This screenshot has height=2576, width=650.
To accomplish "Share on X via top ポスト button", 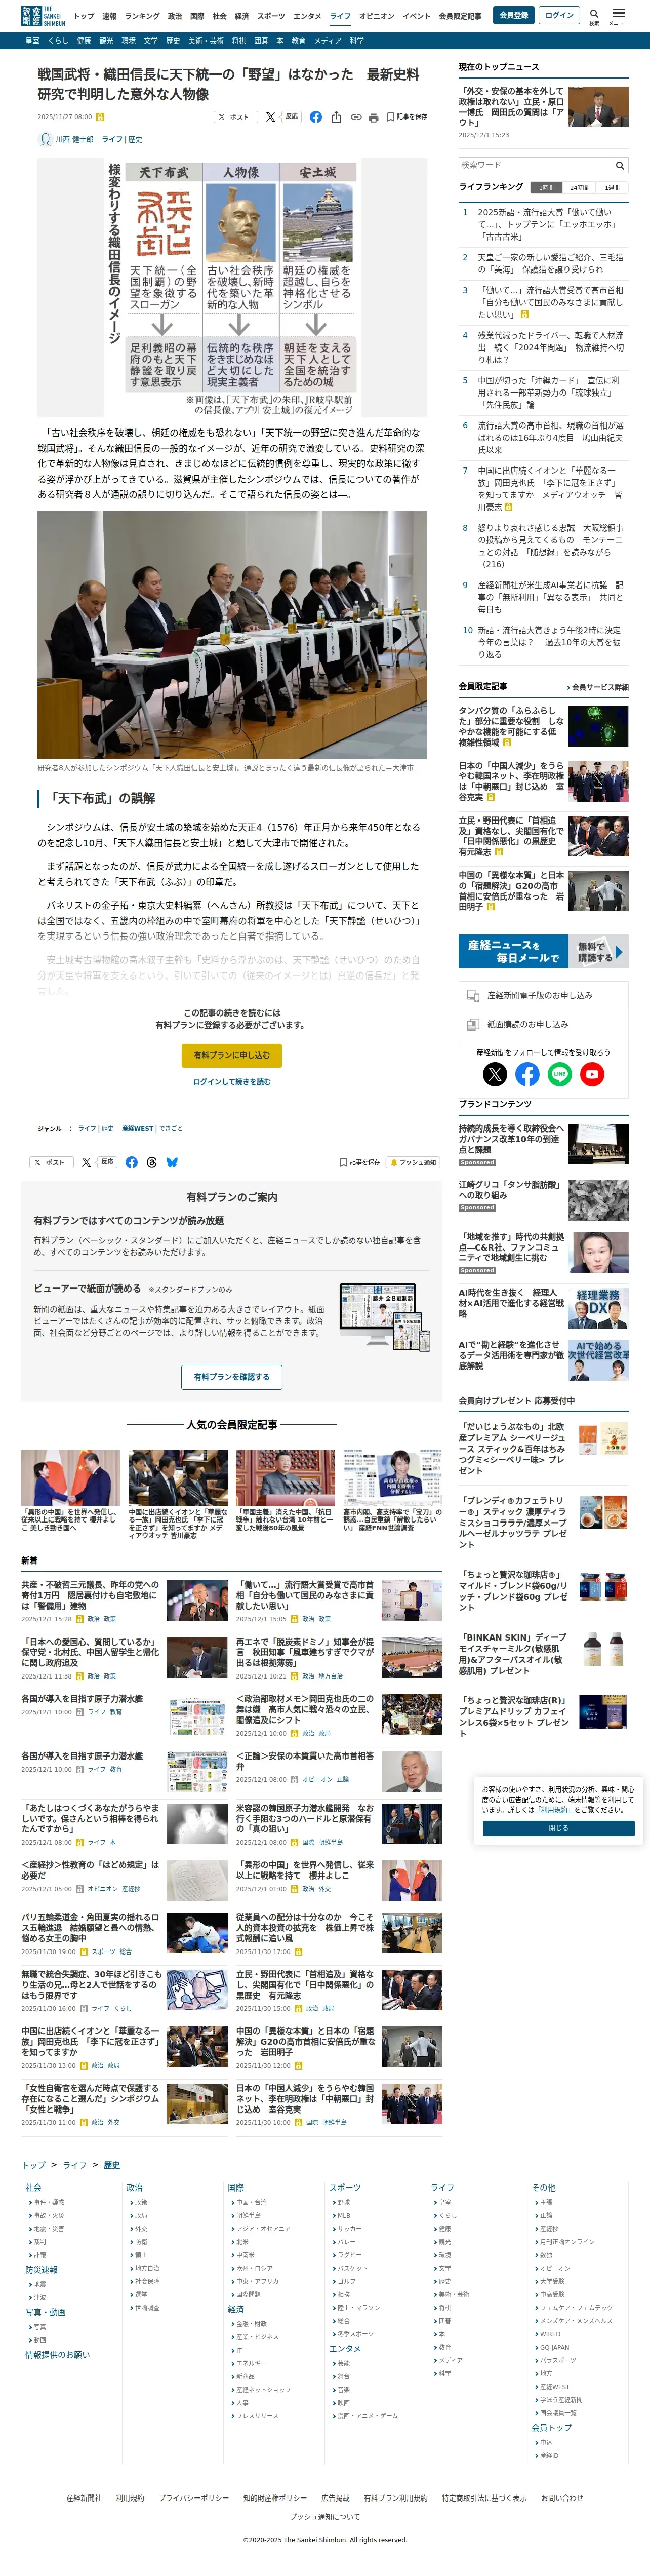I will (235, 117).
